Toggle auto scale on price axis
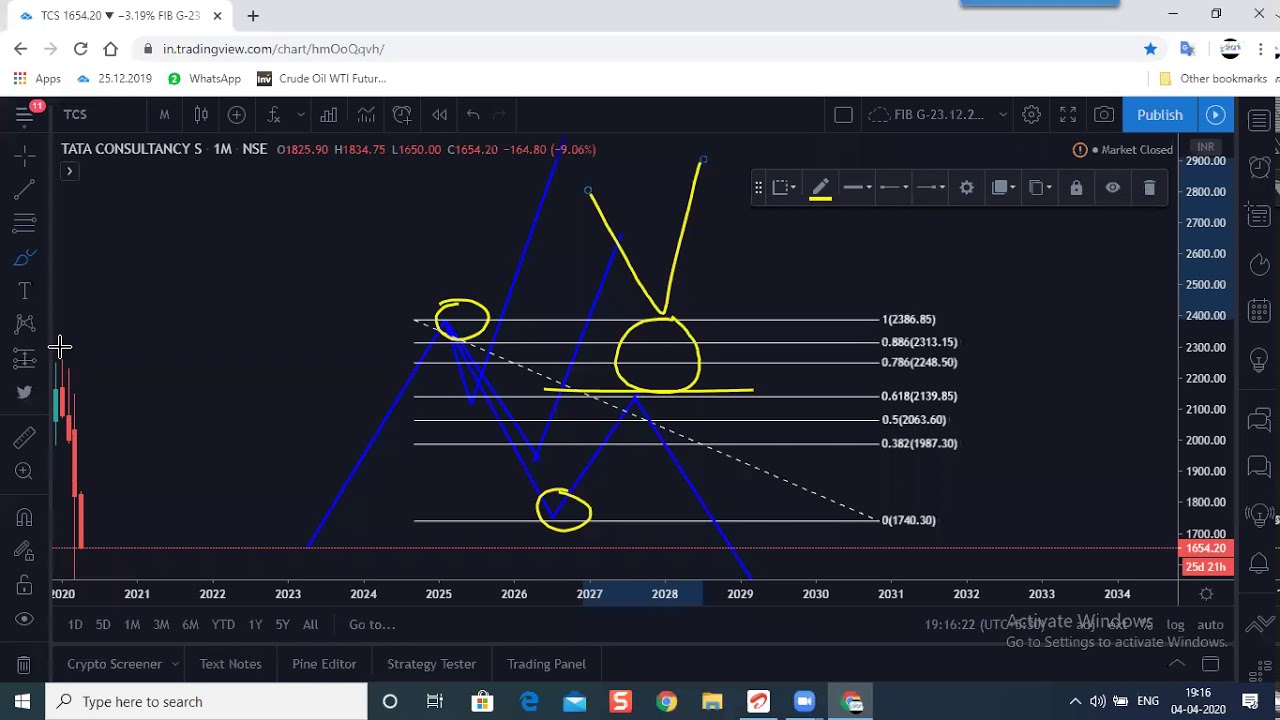The image size is (1280, 720). 1210,624
